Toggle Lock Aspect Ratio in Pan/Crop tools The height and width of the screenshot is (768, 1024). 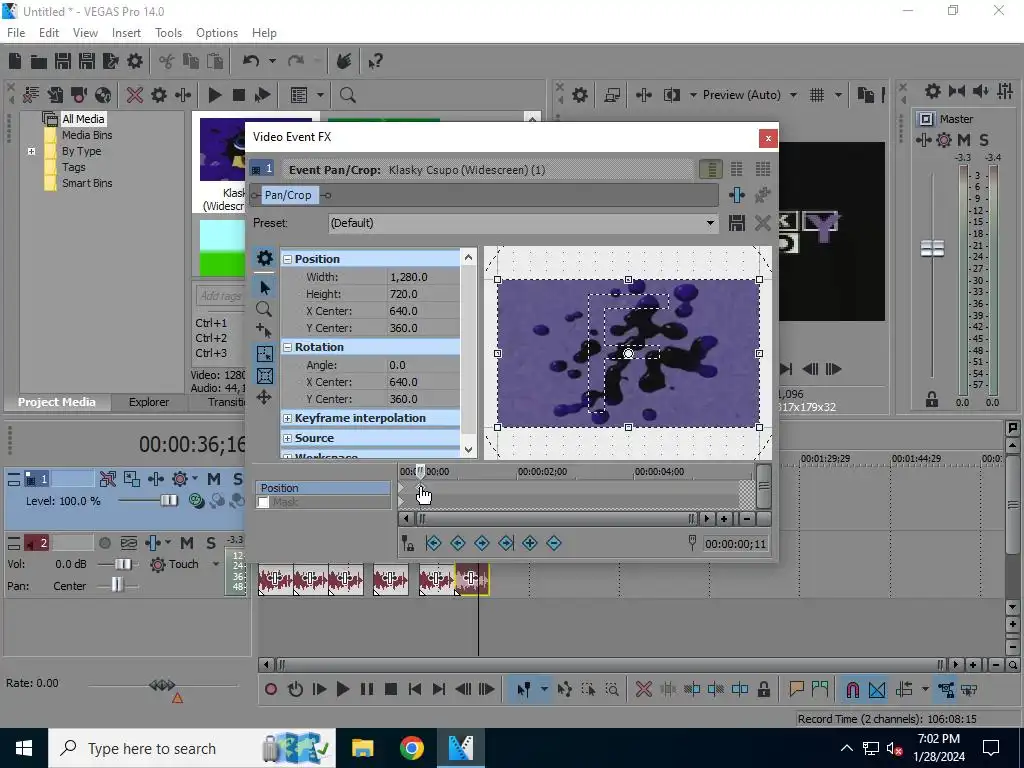tap(264, 353)
